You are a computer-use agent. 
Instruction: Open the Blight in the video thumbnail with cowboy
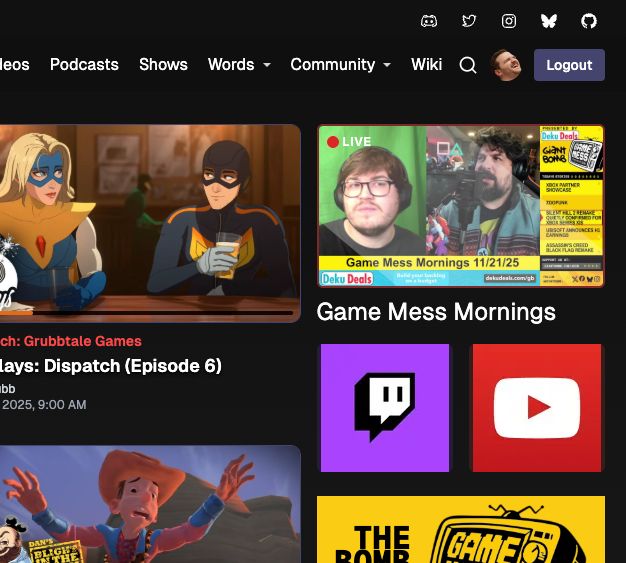pyautogui.click(x=150, y=504)
